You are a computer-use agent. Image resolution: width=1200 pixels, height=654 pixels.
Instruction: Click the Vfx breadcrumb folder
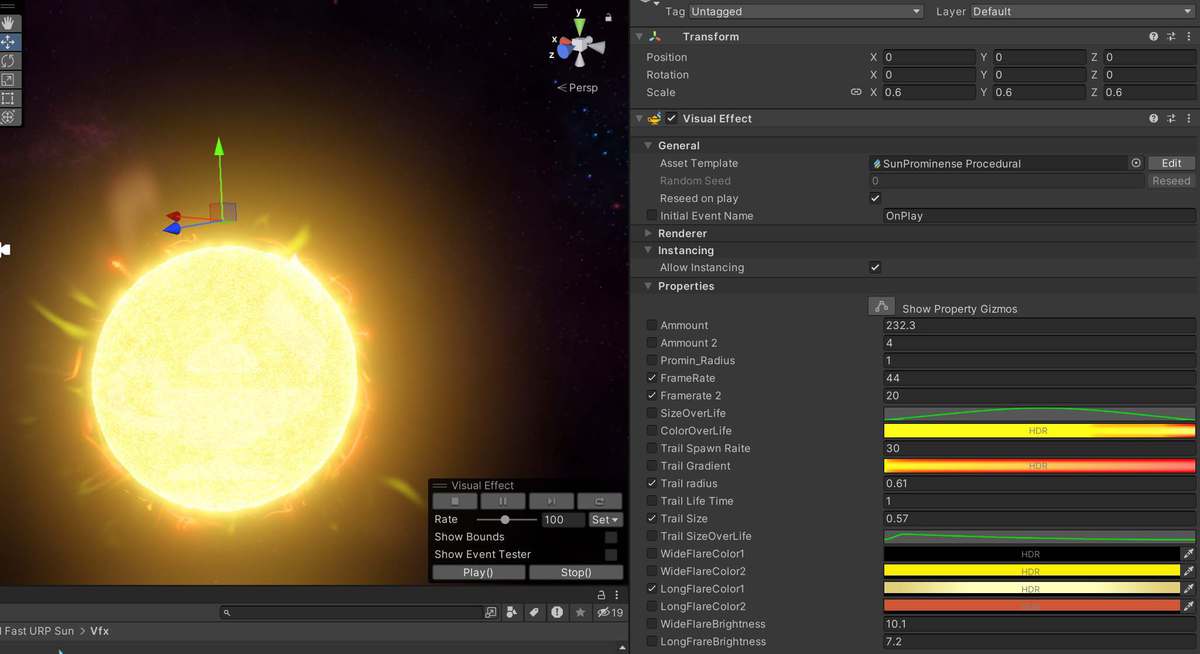pyautogui.click(x=100, y=631)
